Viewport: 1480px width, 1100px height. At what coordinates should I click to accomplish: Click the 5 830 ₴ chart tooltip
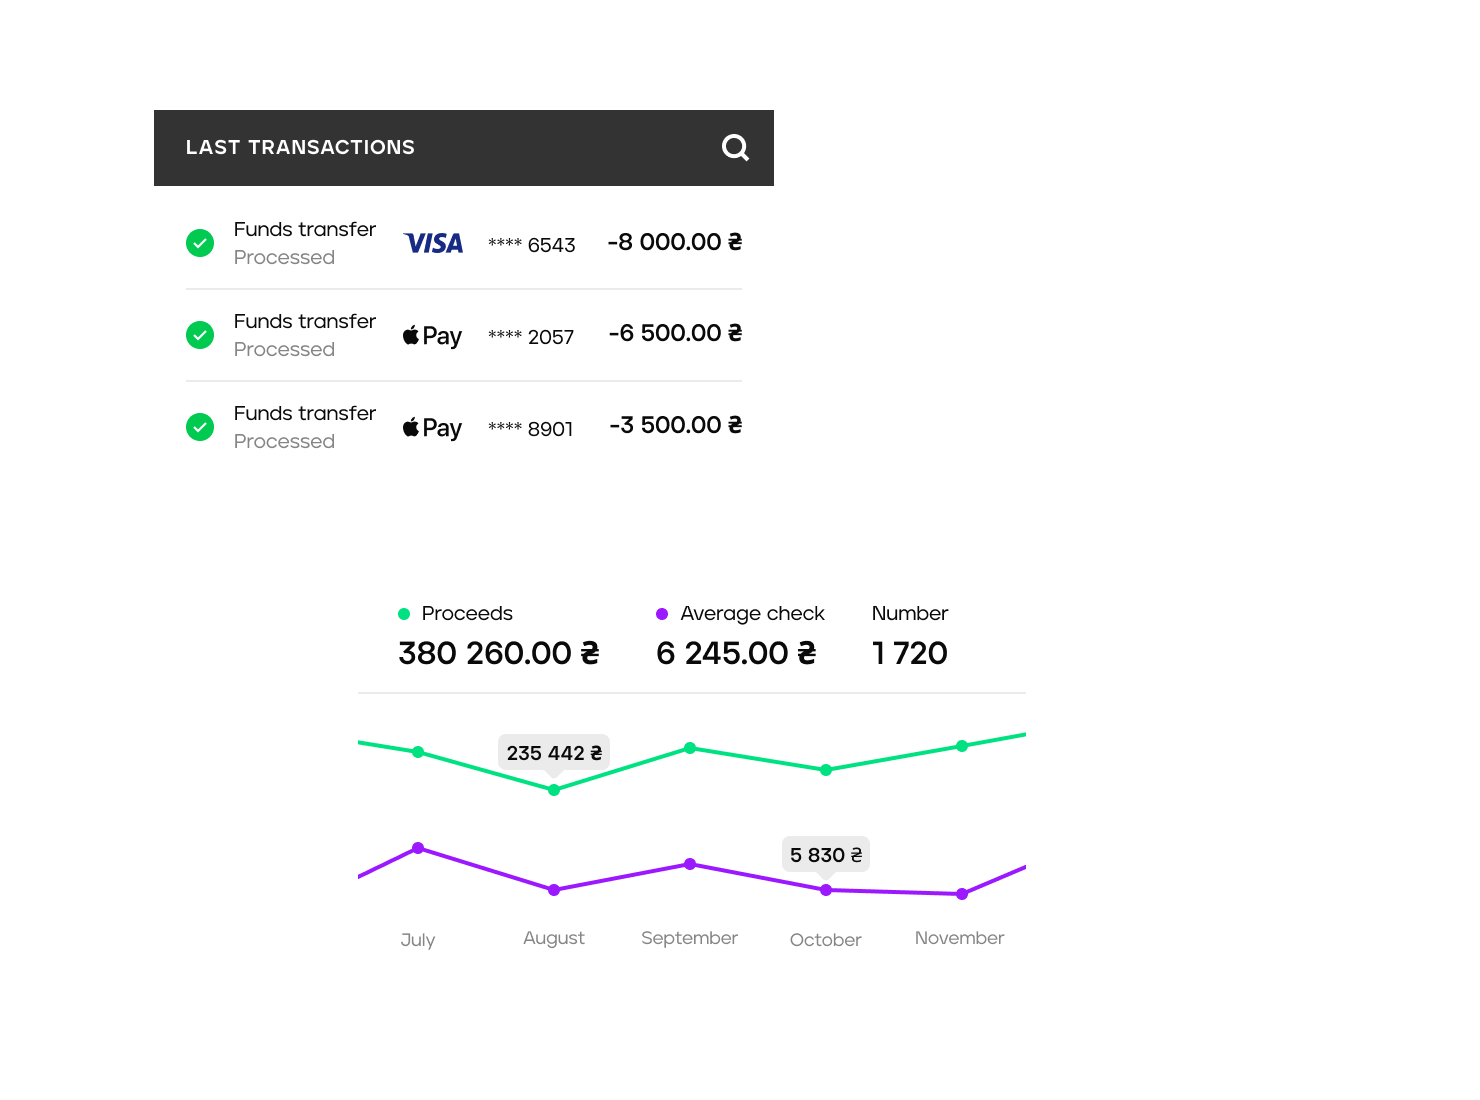point(826,855)
